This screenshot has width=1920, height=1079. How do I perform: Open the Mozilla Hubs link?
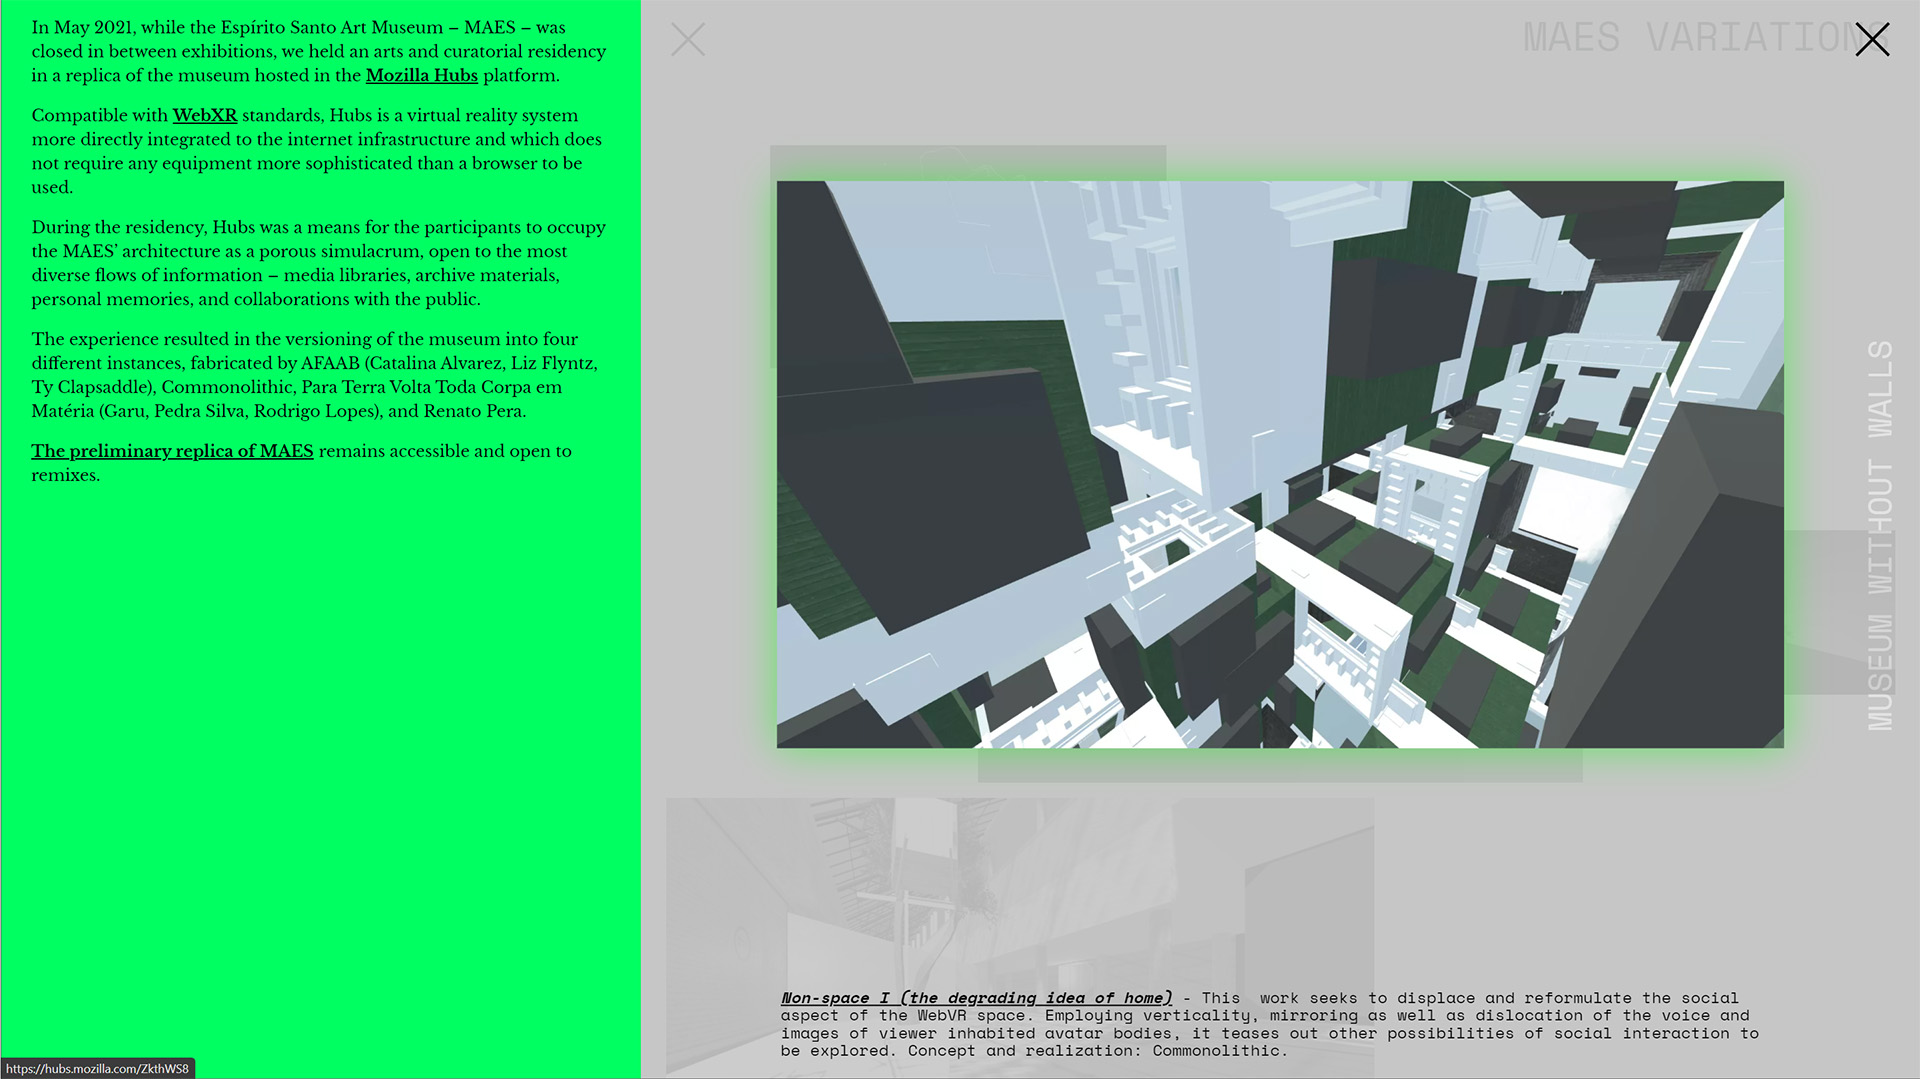pyautogui.click(x=422, y=75)
